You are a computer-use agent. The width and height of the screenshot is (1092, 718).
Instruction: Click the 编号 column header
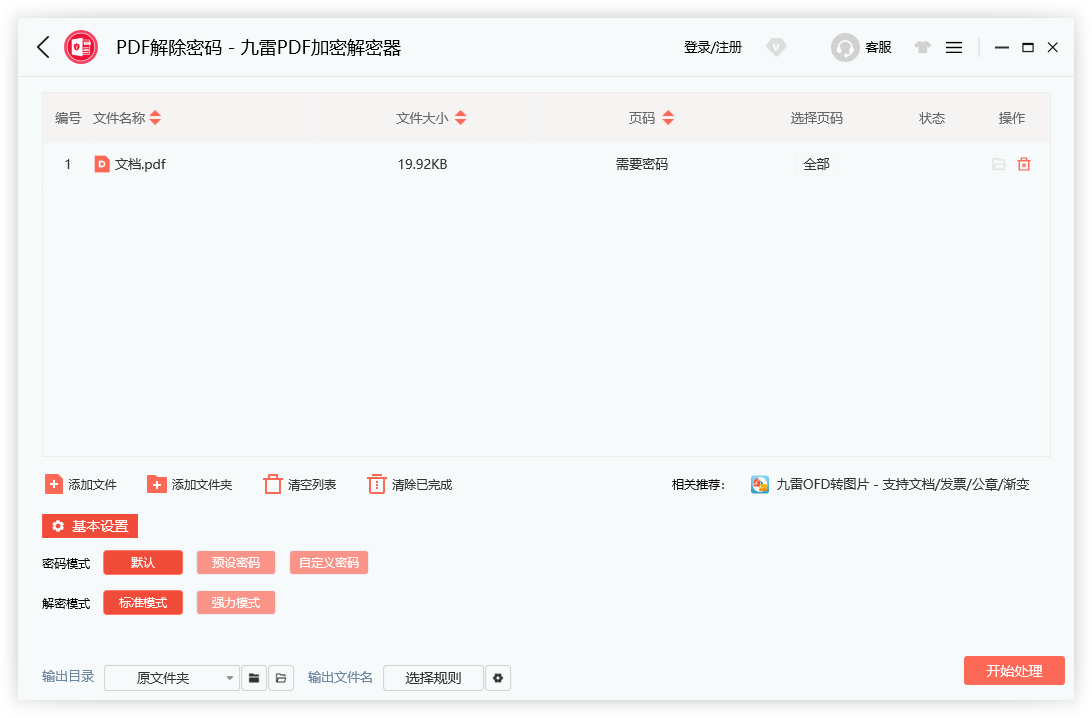coord(68,118)
